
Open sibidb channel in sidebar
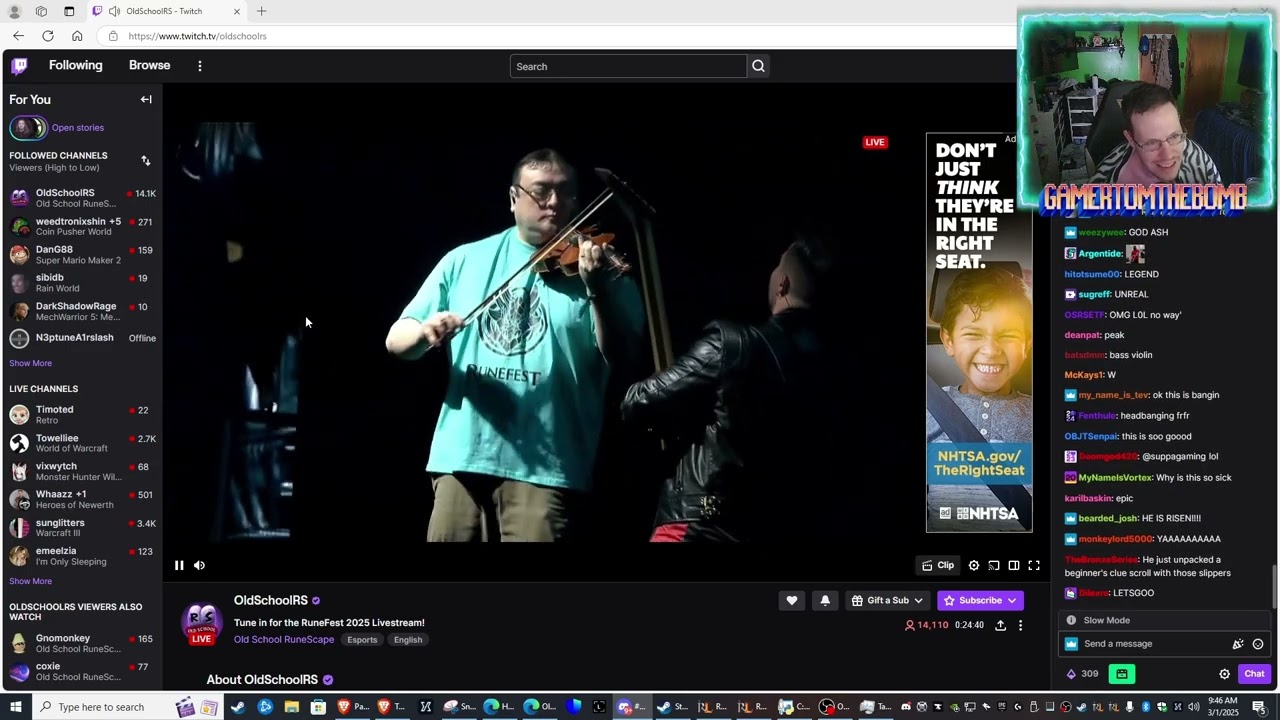[x=81, y=282]
